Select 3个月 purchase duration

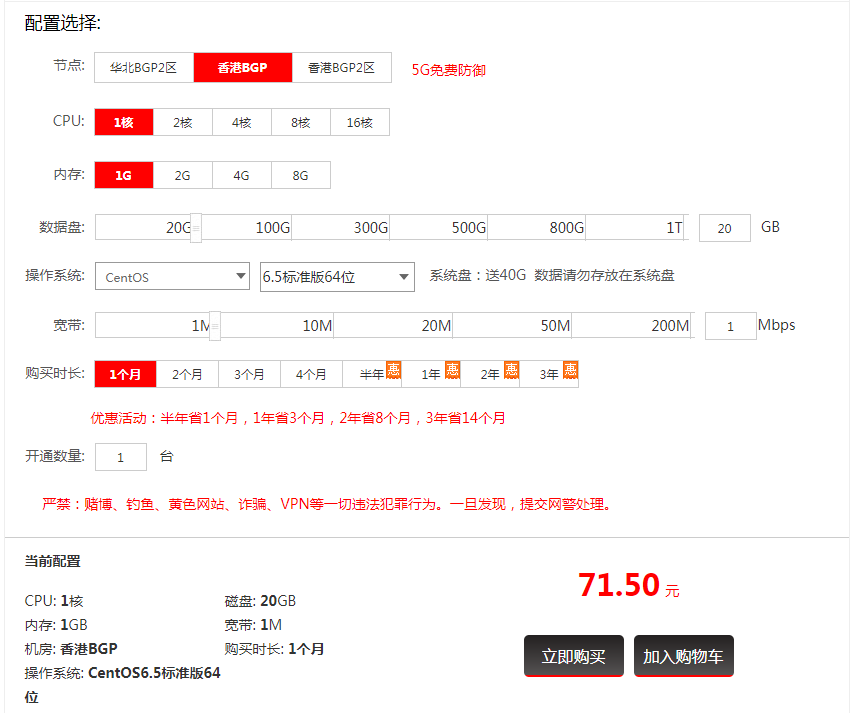pos(249,374)
